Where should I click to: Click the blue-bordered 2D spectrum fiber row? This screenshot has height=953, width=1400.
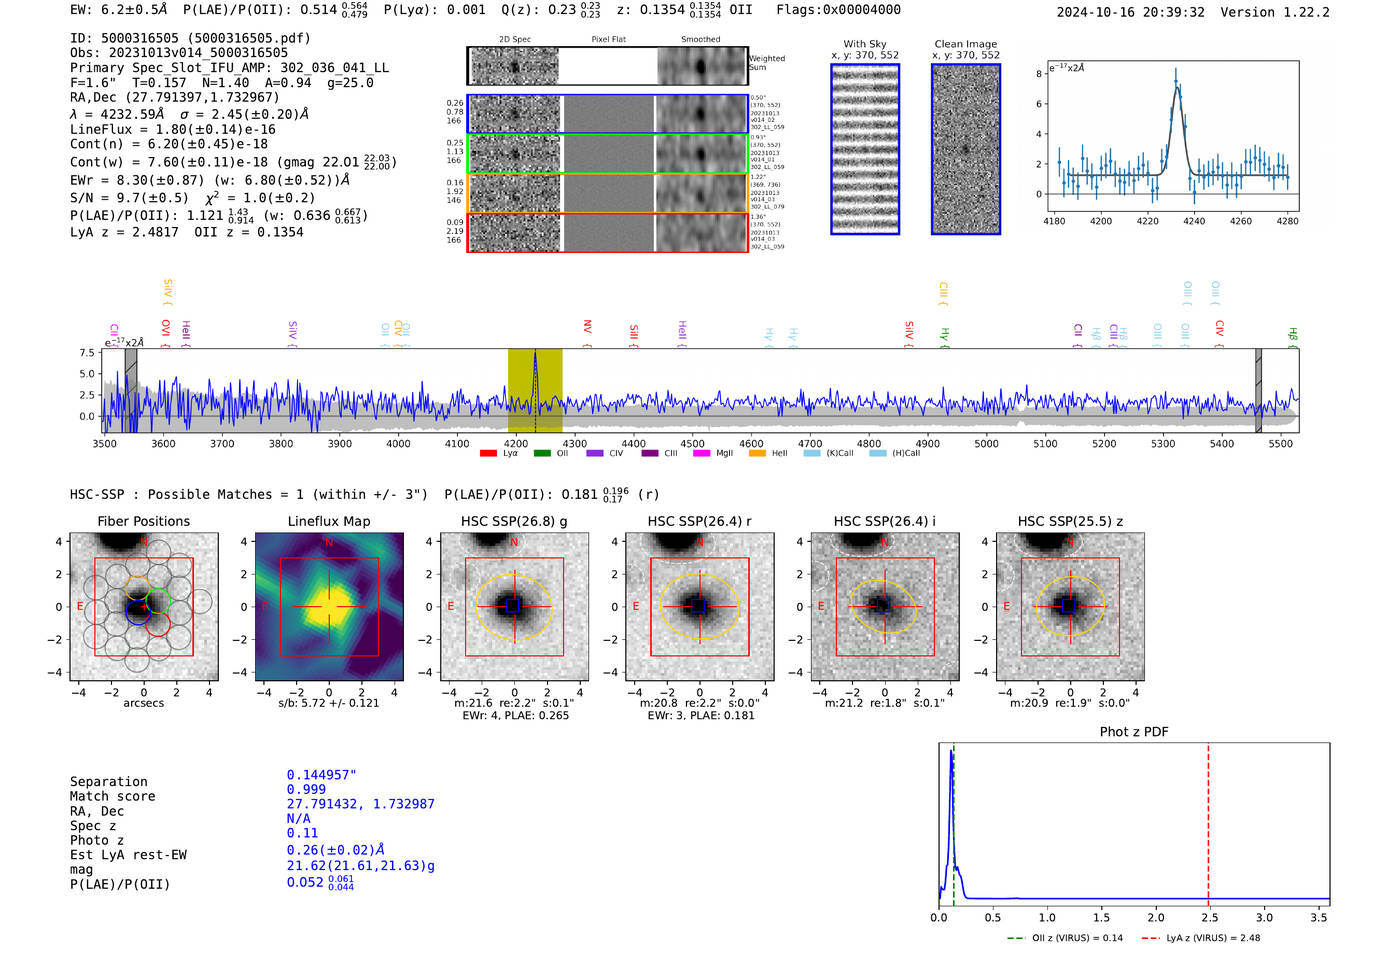[608, 114]
